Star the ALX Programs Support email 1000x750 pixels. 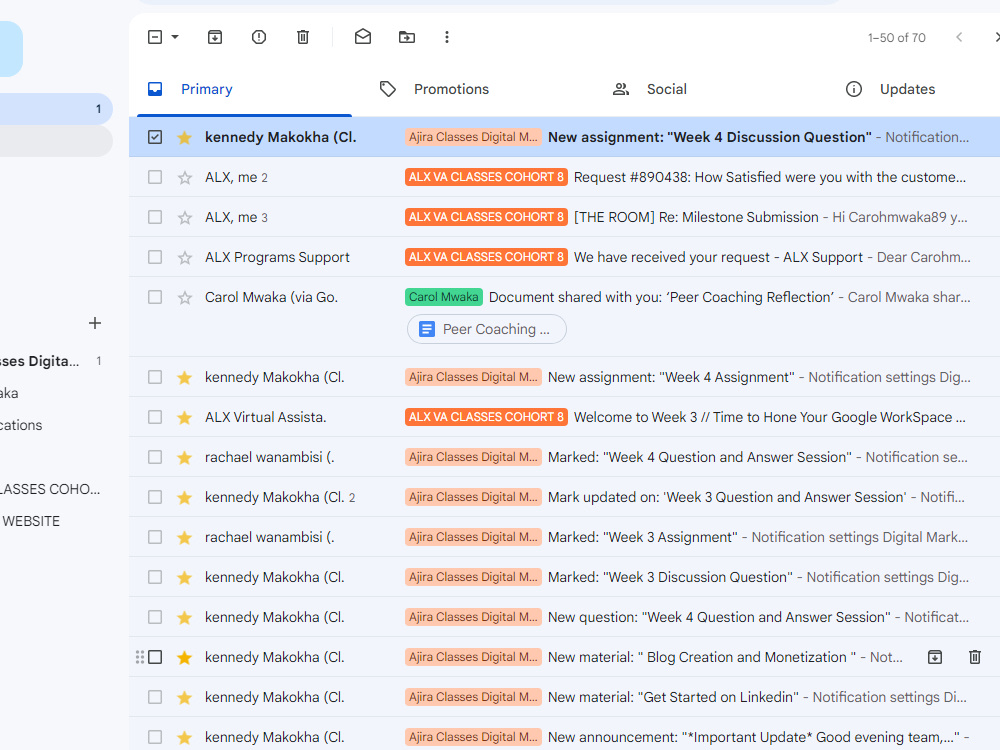pos(184,257)
